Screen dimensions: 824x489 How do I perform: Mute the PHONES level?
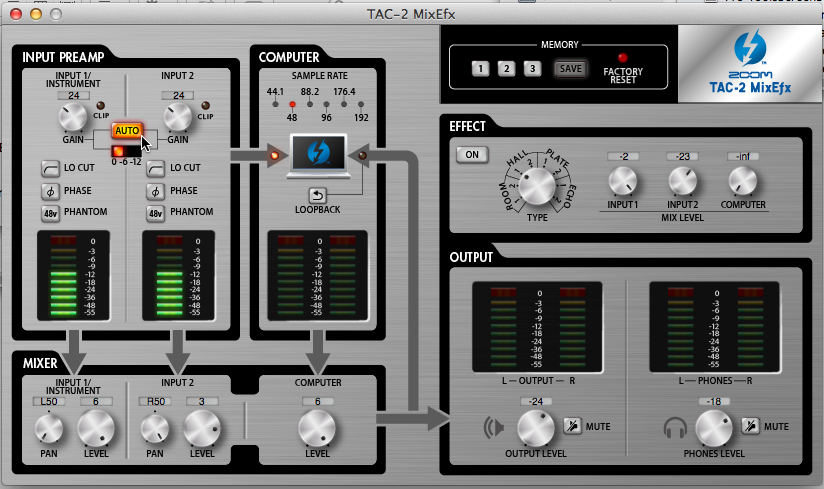point(750,425)
